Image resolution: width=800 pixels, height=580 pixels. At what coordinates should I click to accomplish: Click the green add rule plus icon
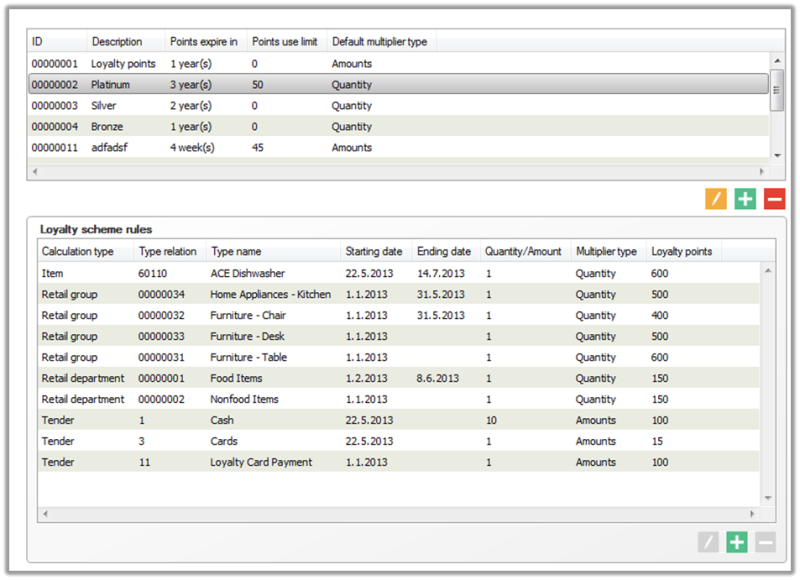(737, 542)
